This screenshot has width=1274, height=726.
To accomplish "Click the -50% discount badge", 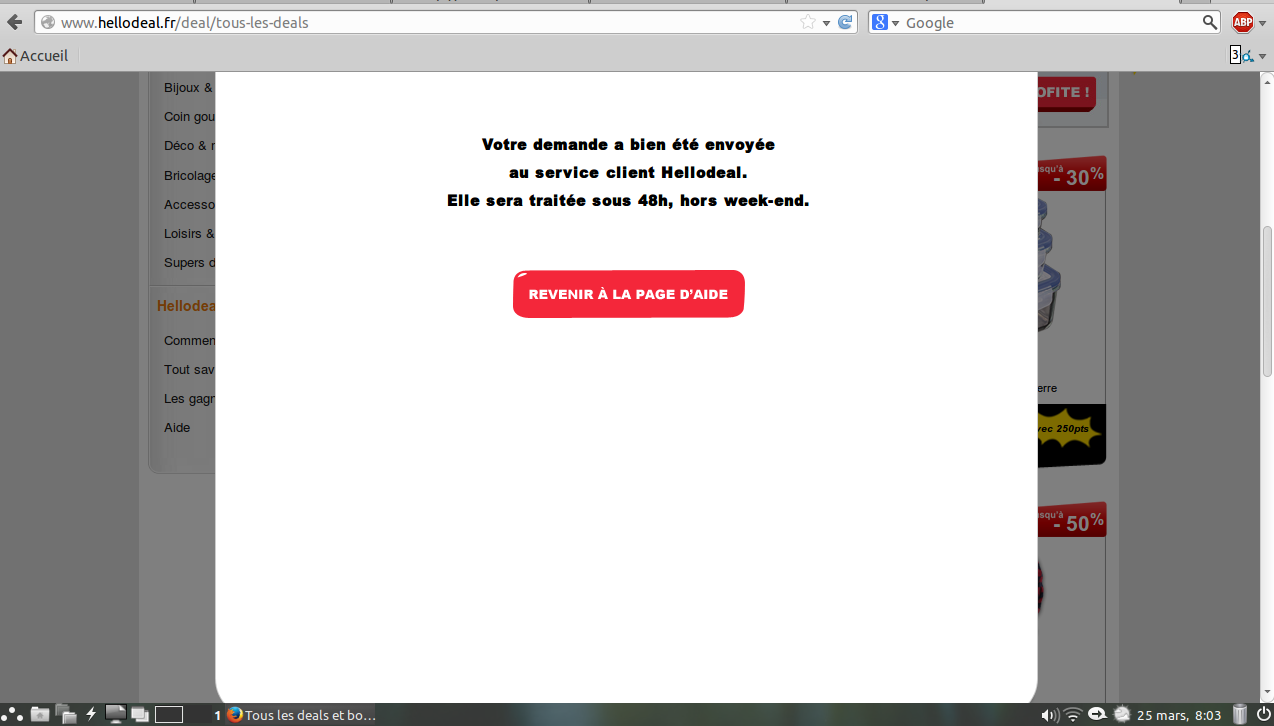I will point(1071,521).
